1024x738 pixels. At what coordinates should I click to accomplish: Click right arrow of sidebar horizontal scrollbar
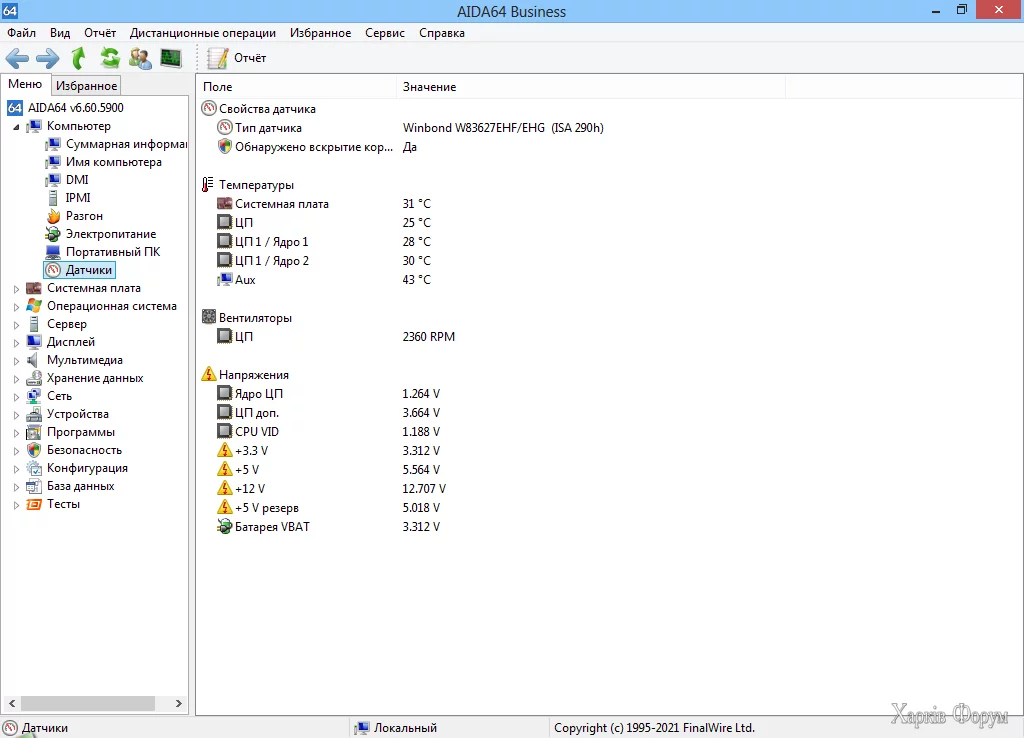179,703
